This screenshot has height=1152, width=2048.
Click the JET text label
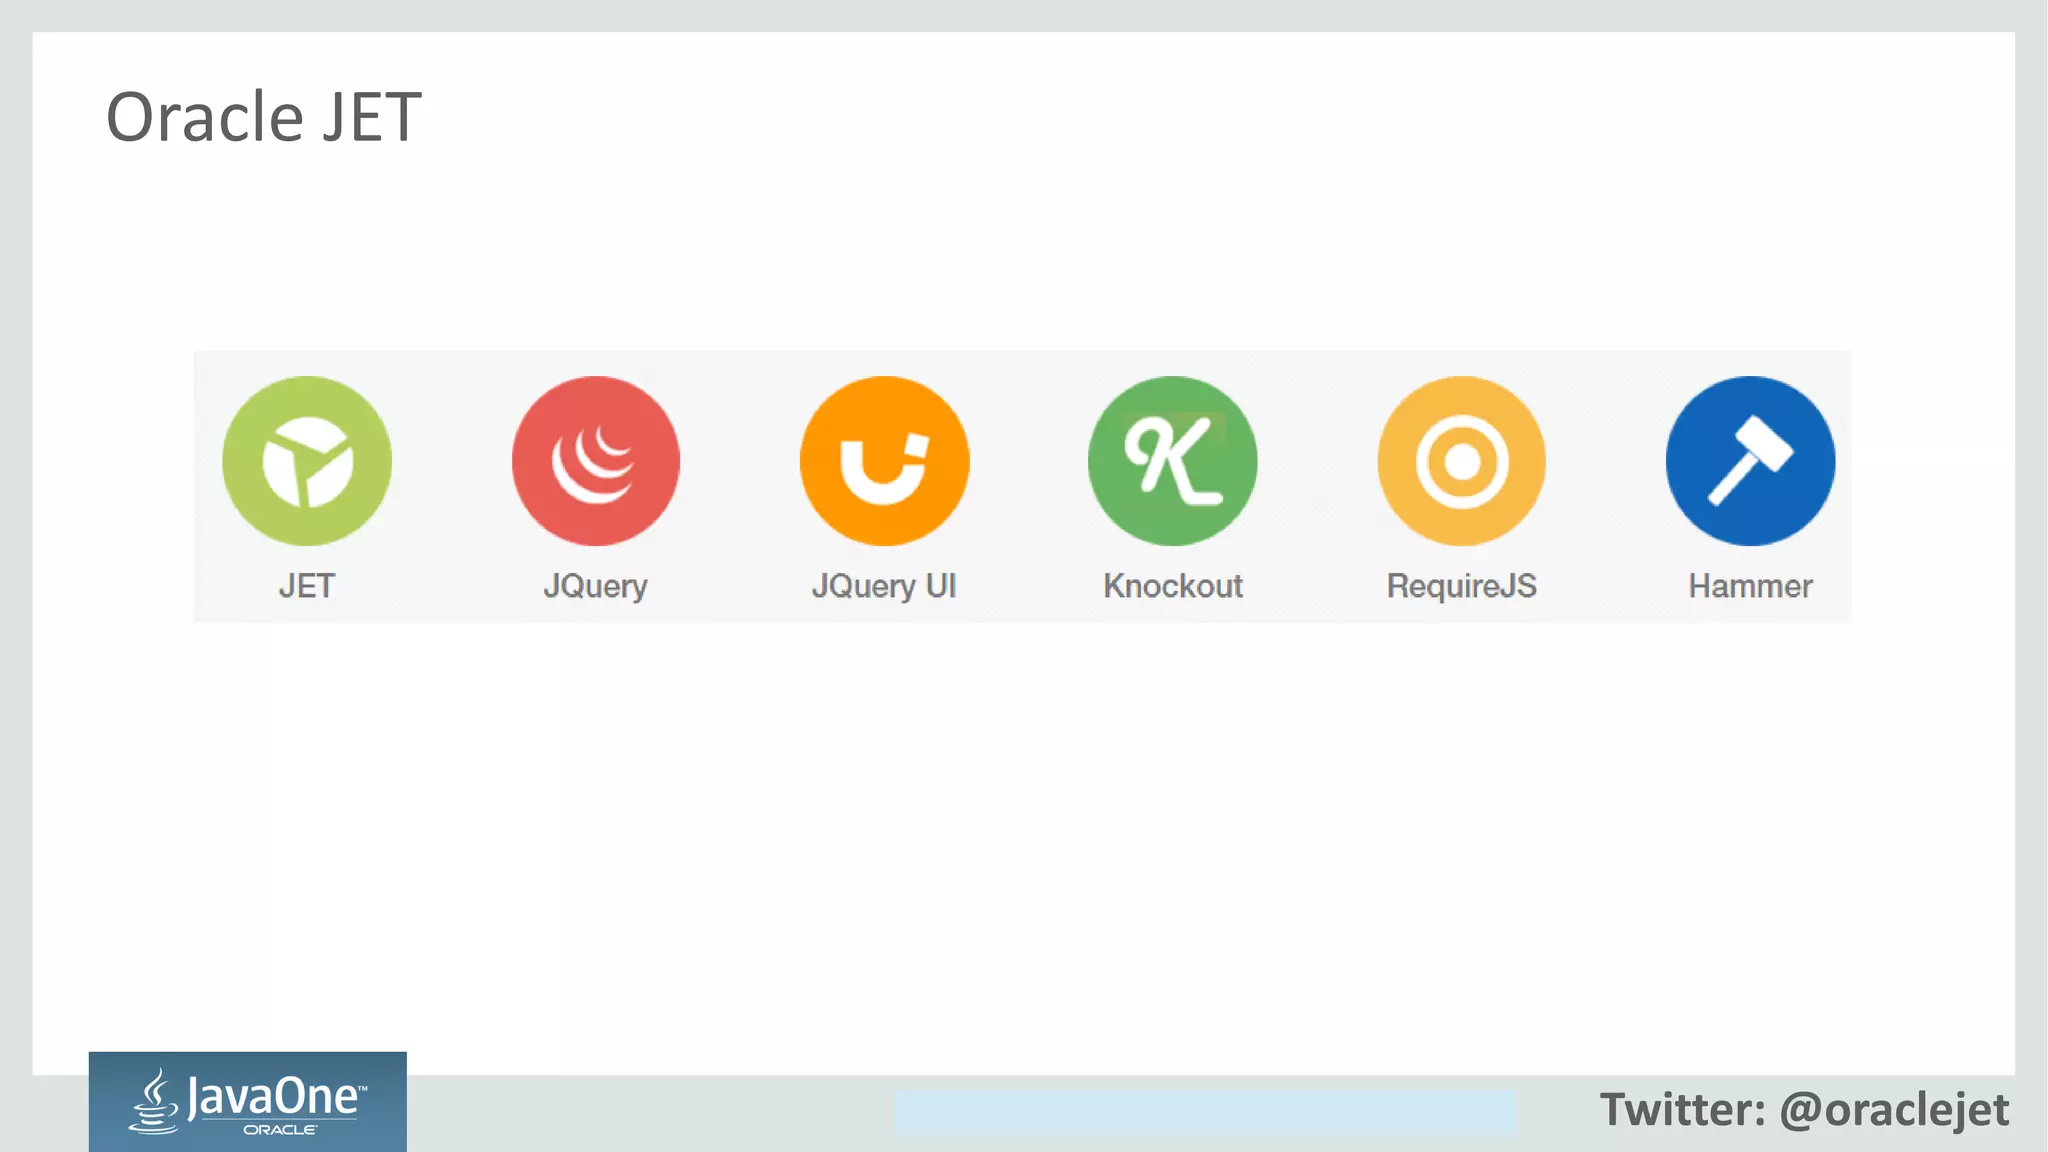tap(307, 586)
